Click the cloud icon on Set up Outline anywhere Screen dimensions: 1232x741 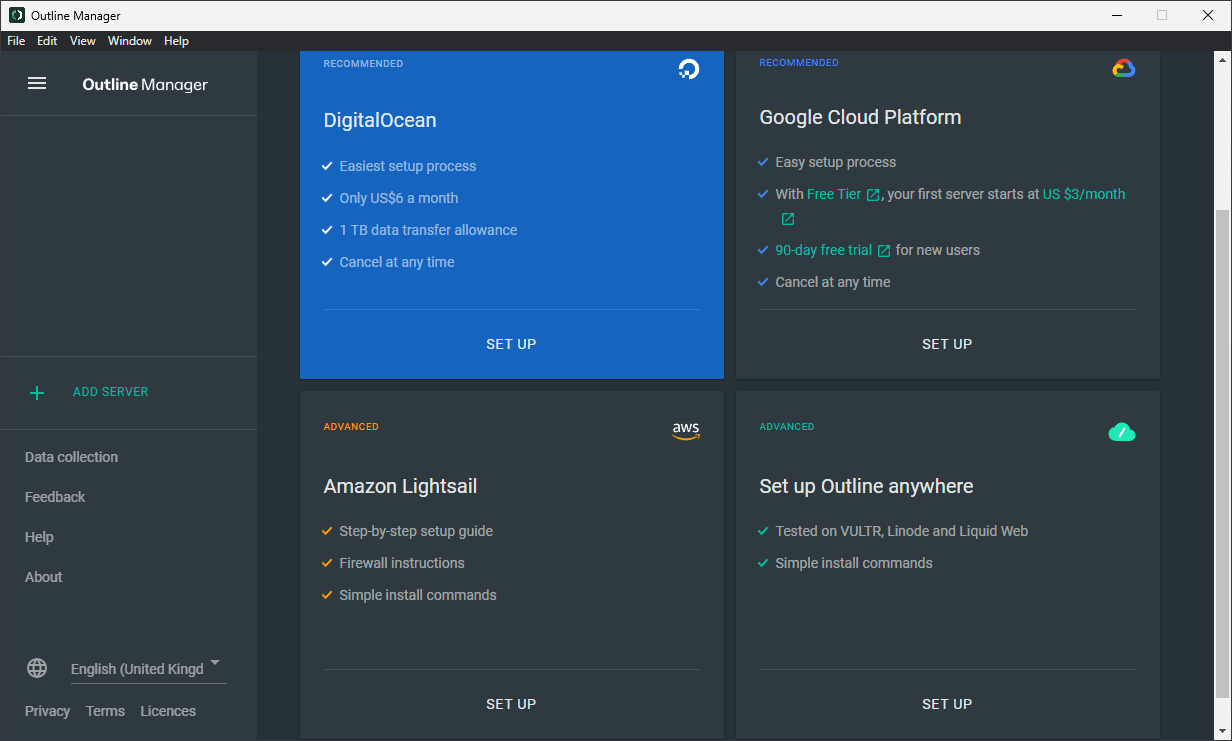[1122, 432]
